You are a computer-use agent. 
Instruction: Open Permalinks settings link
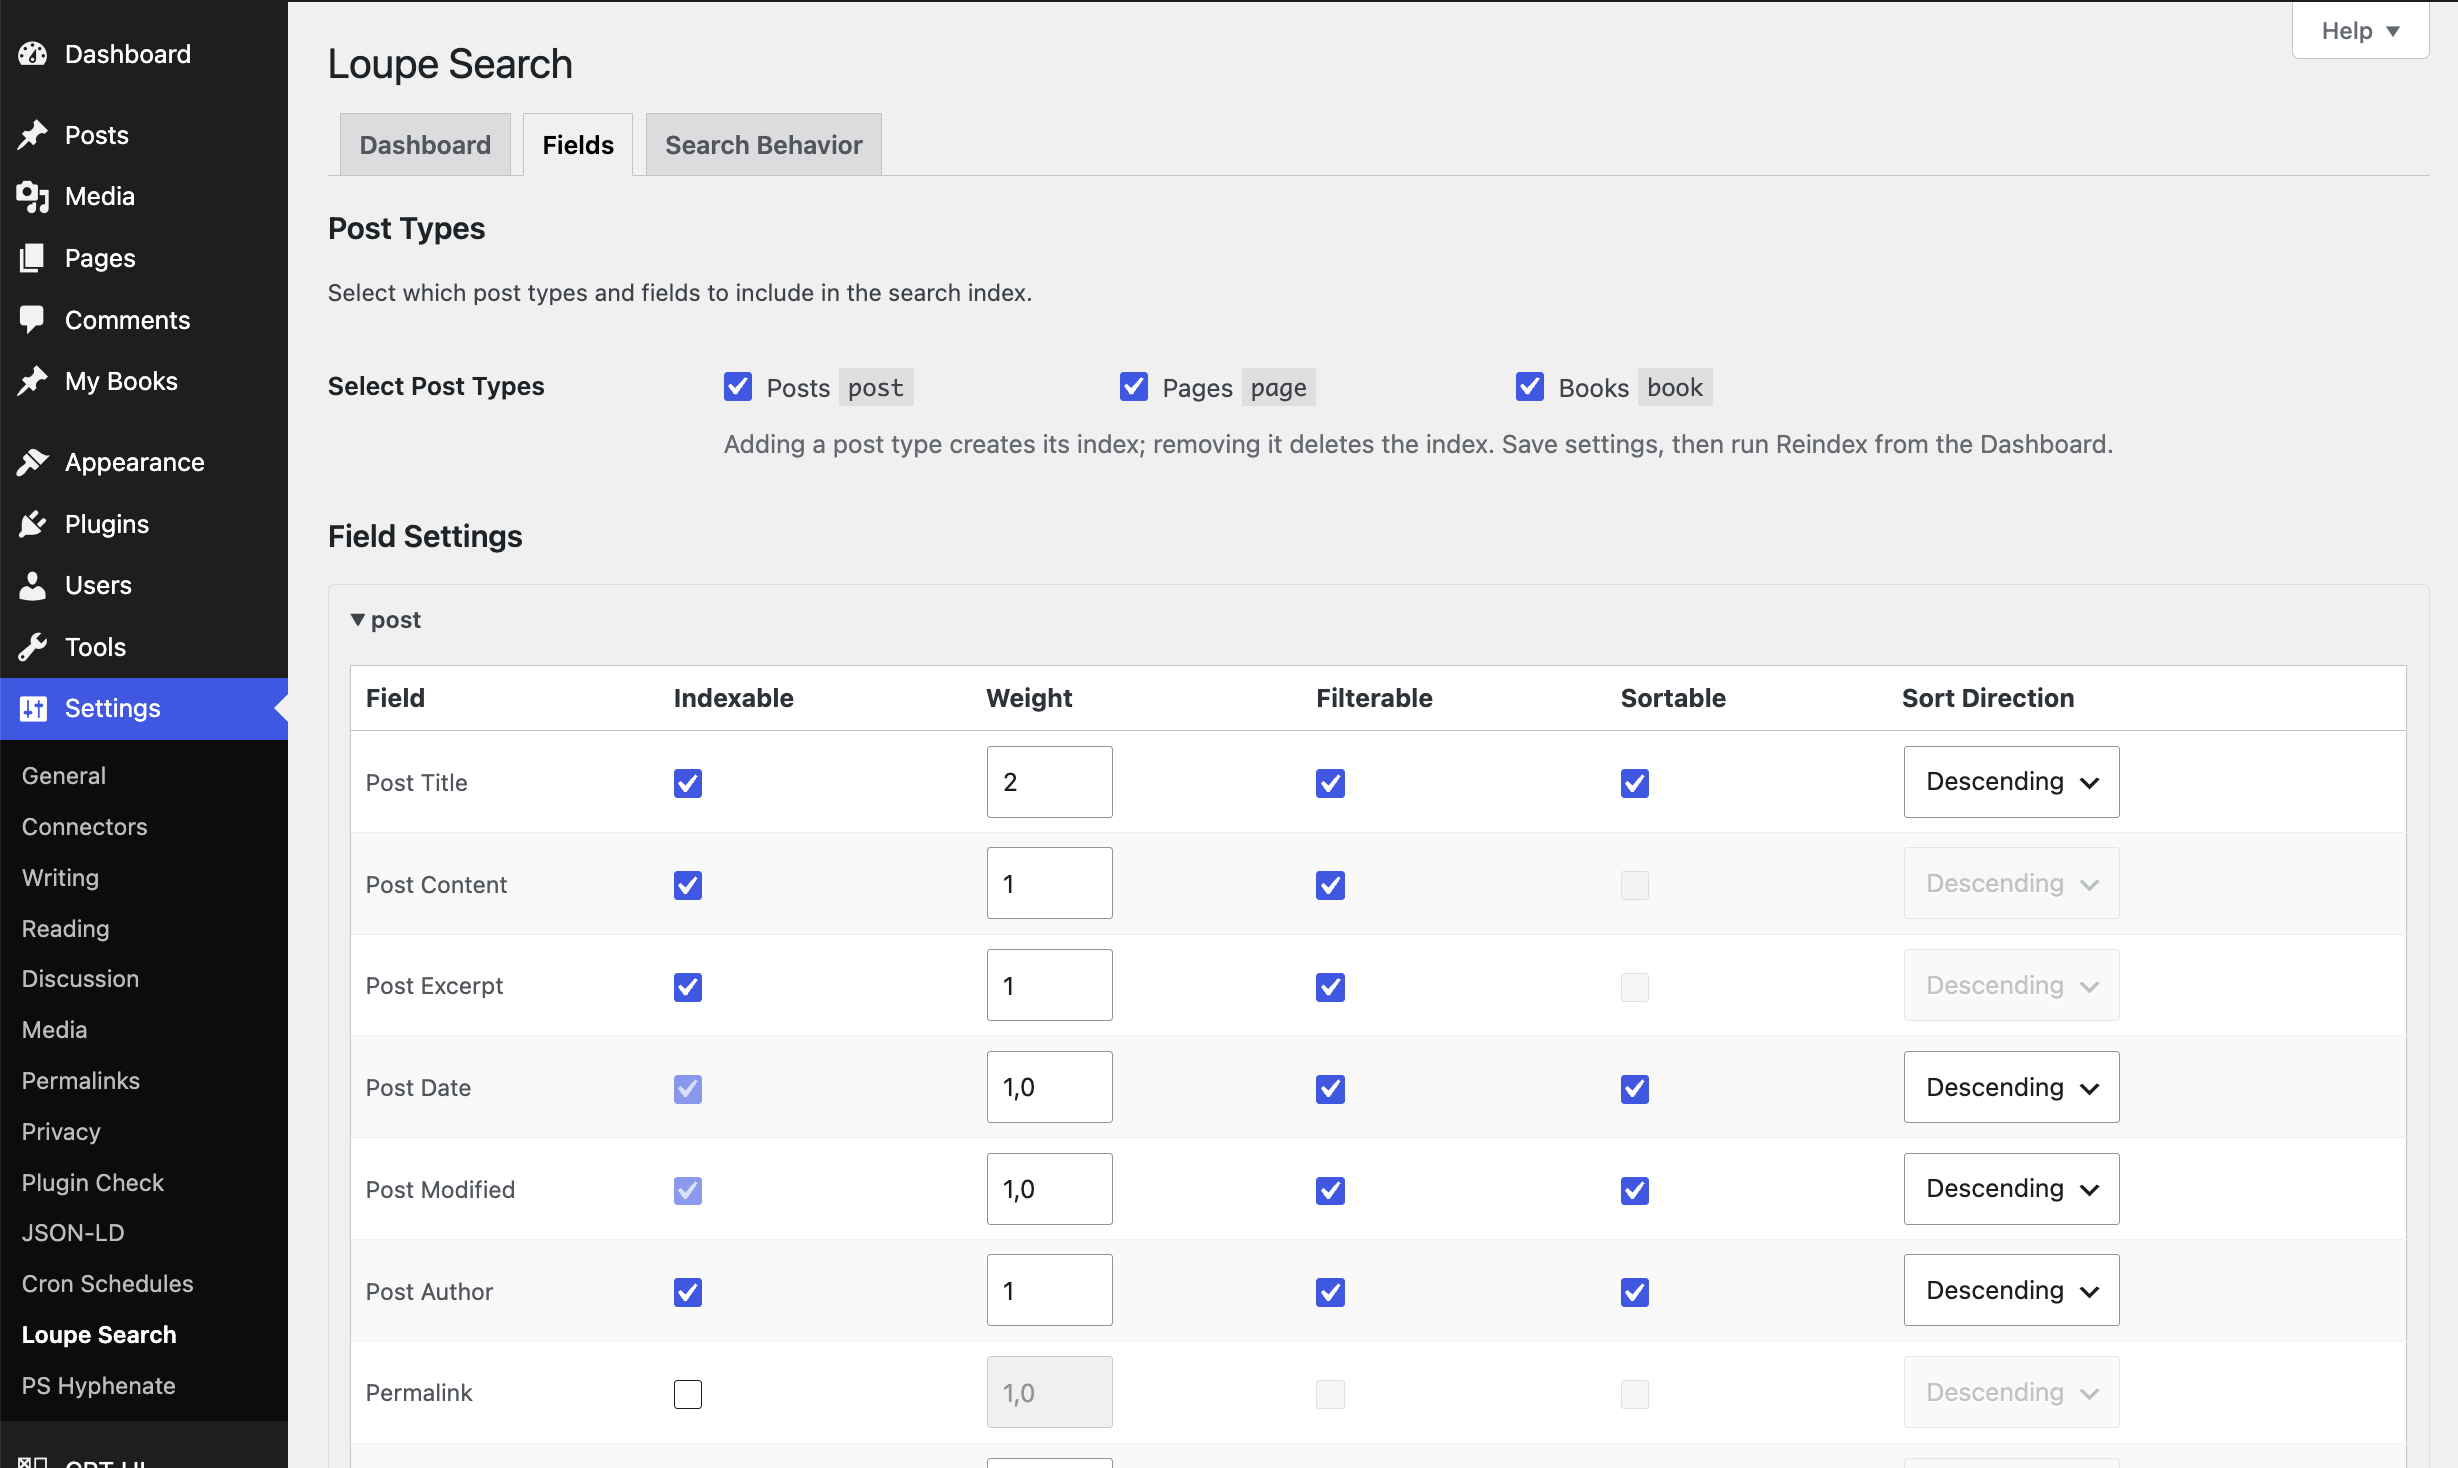coord(81,1081)
